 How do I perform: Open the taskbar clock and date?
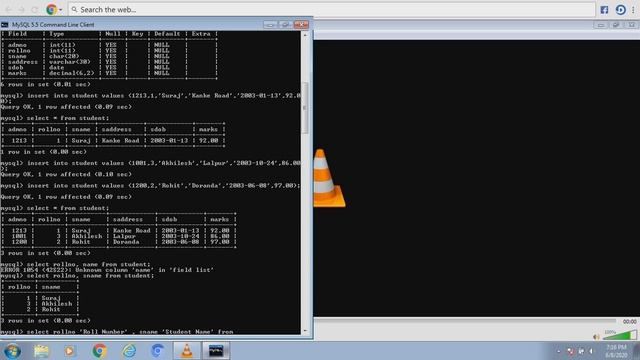pos(616,351)
